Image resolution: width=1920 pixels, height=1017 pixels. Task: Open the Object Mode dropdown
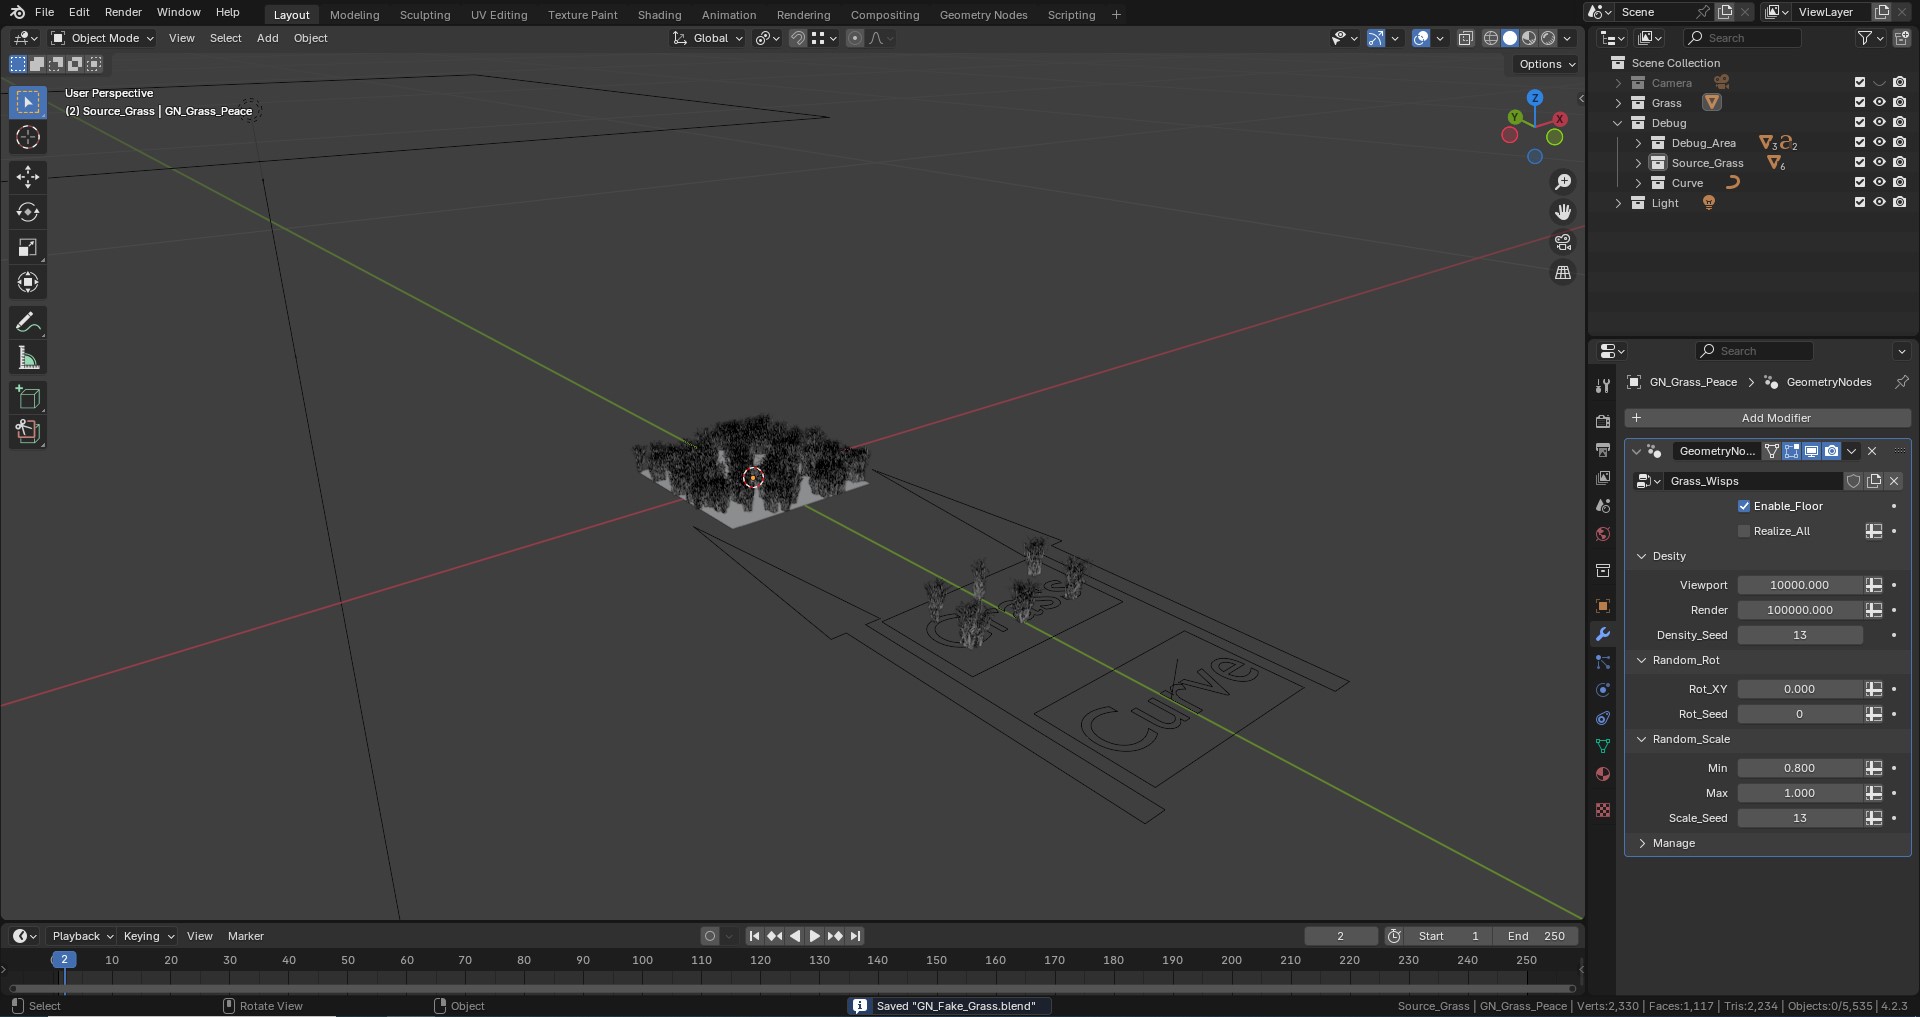[x=103, y=38]
